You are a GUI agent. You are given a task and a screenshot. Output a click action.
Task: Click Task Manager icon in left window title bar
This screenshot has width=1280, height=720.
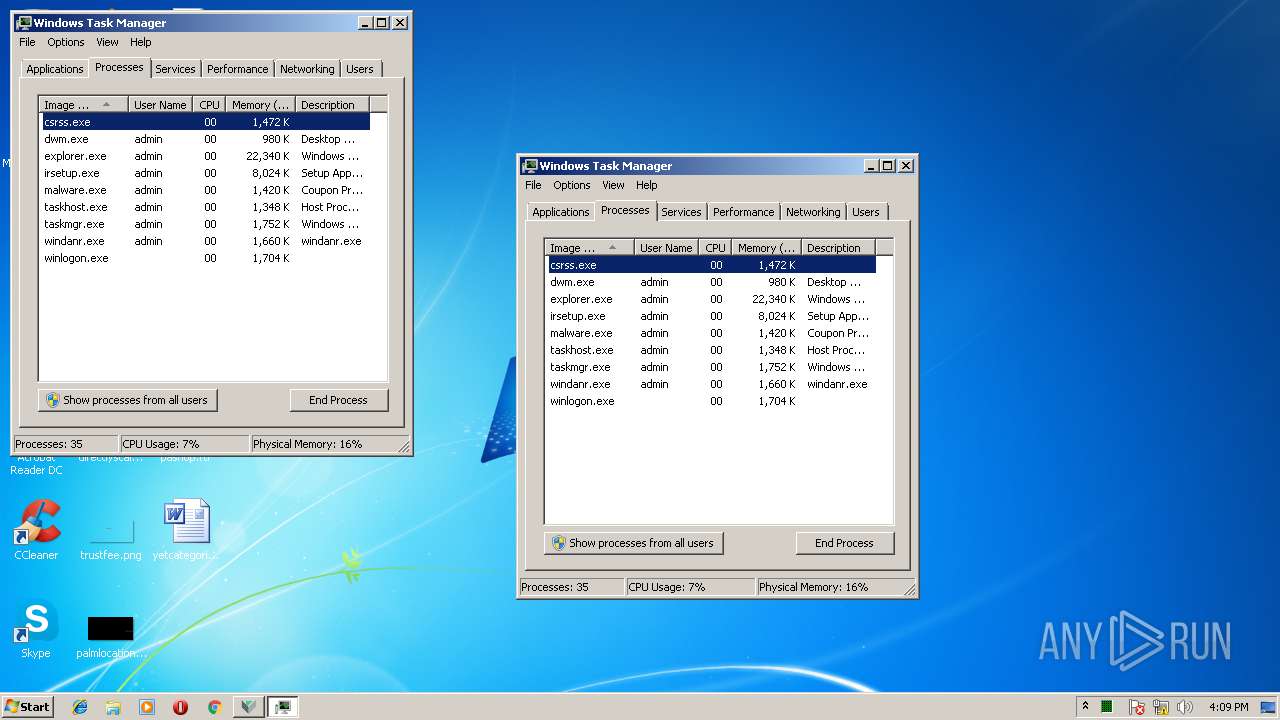point(24,23)
